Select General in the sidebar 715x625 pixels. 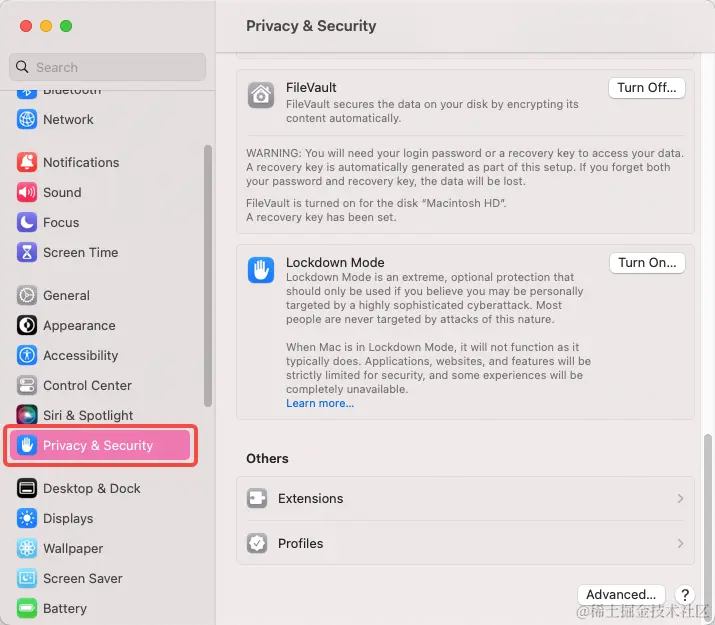66,295
